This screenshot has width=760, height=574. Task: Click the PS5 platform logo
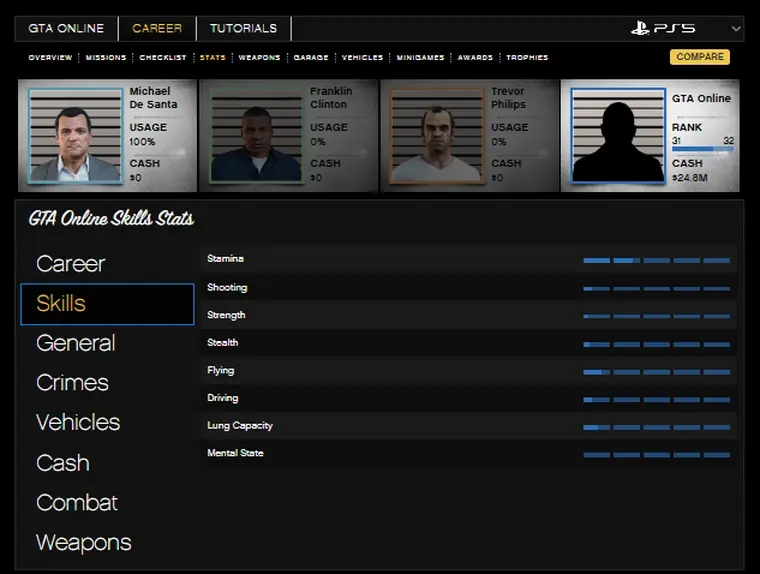pyautogui.click(x=663, y=28)
